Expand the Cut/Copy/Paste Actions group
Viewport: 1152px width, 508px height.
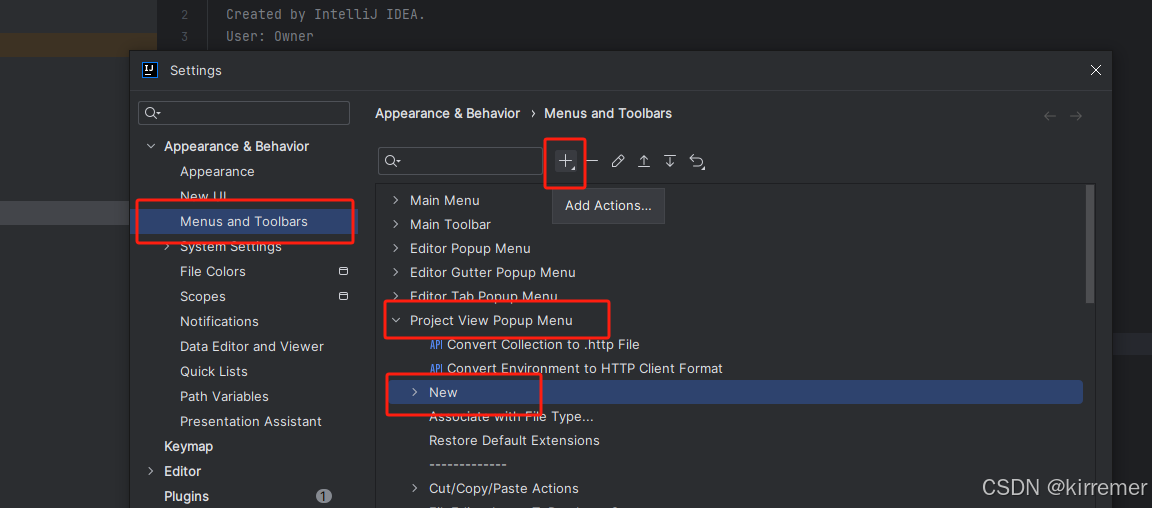(415, 488)
